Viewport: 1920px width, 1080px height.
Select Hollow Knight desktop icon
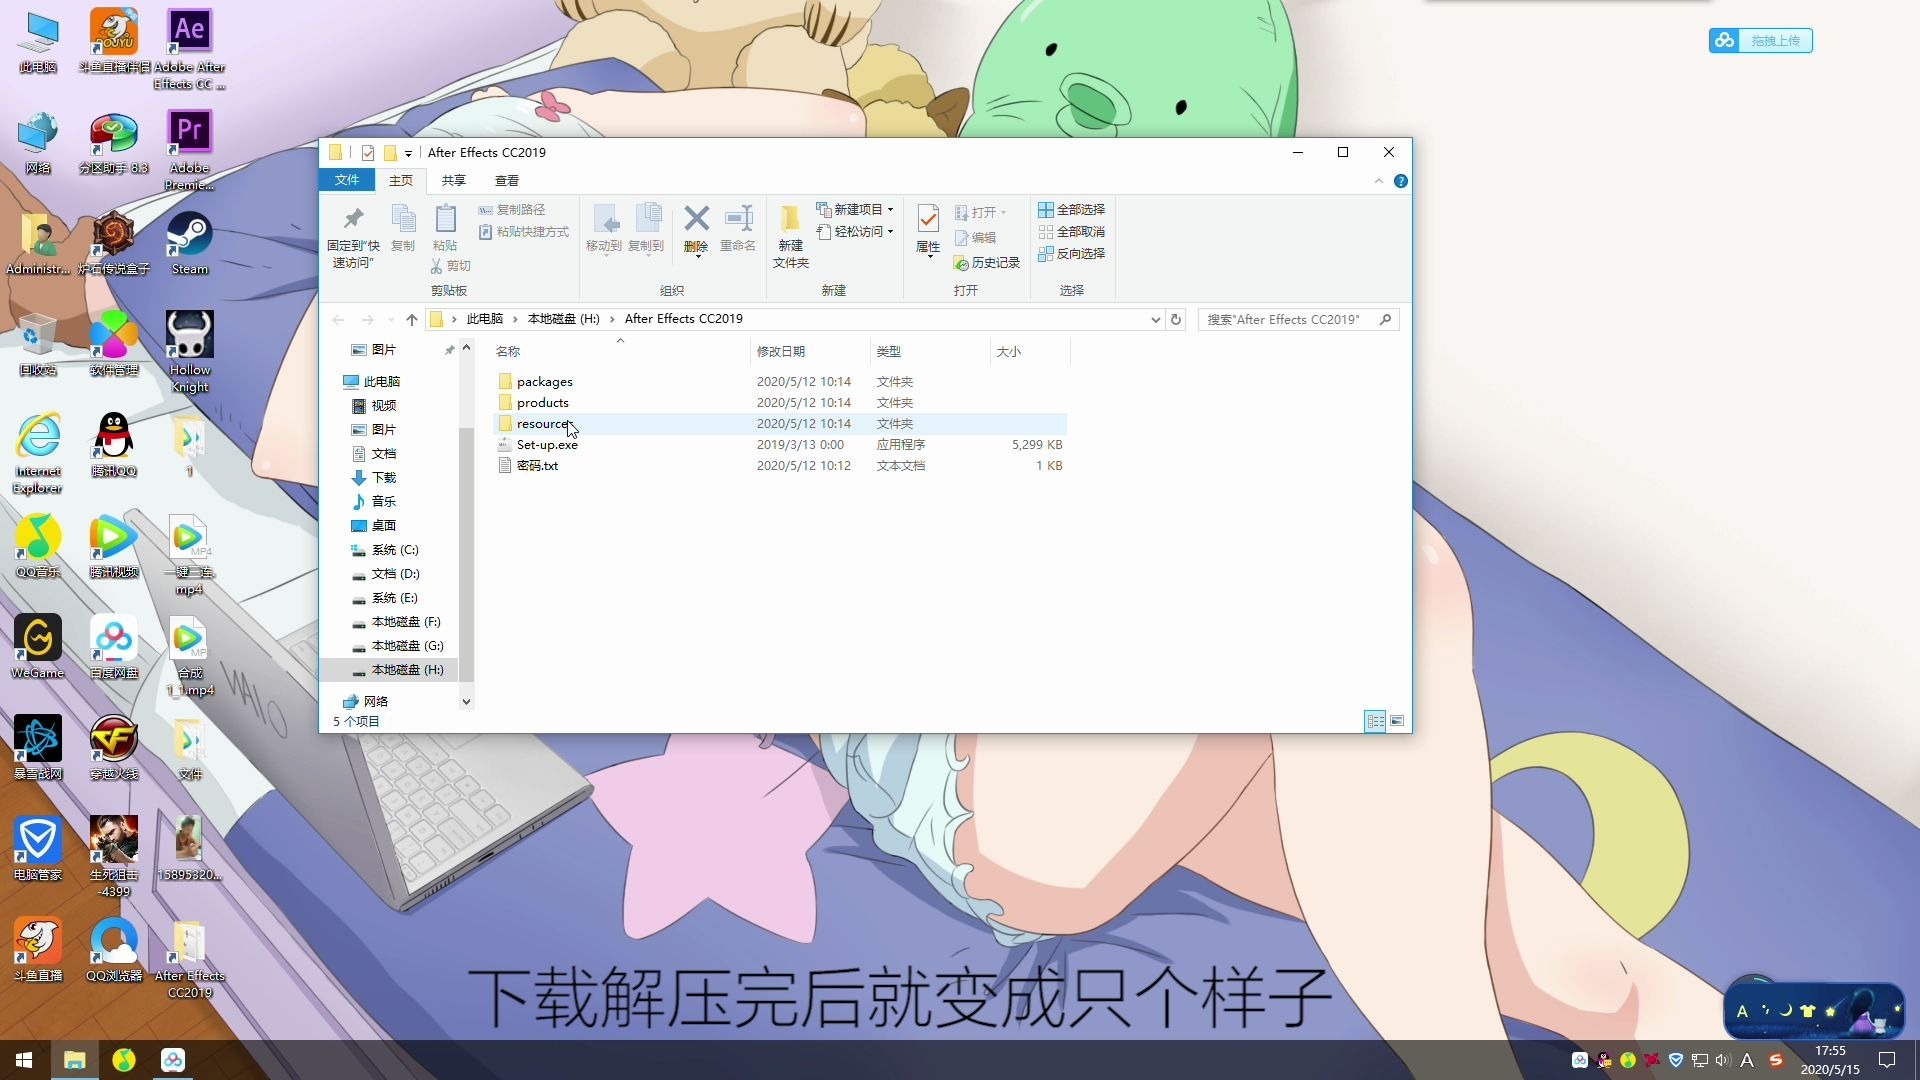189,352
